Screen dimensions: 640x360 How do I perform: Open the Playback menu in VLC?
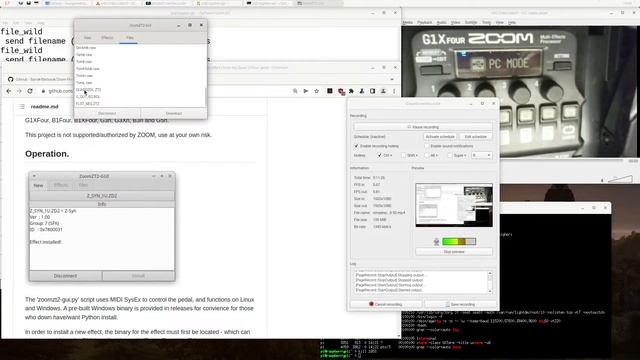pyautogui.click(x=424, y=22)
